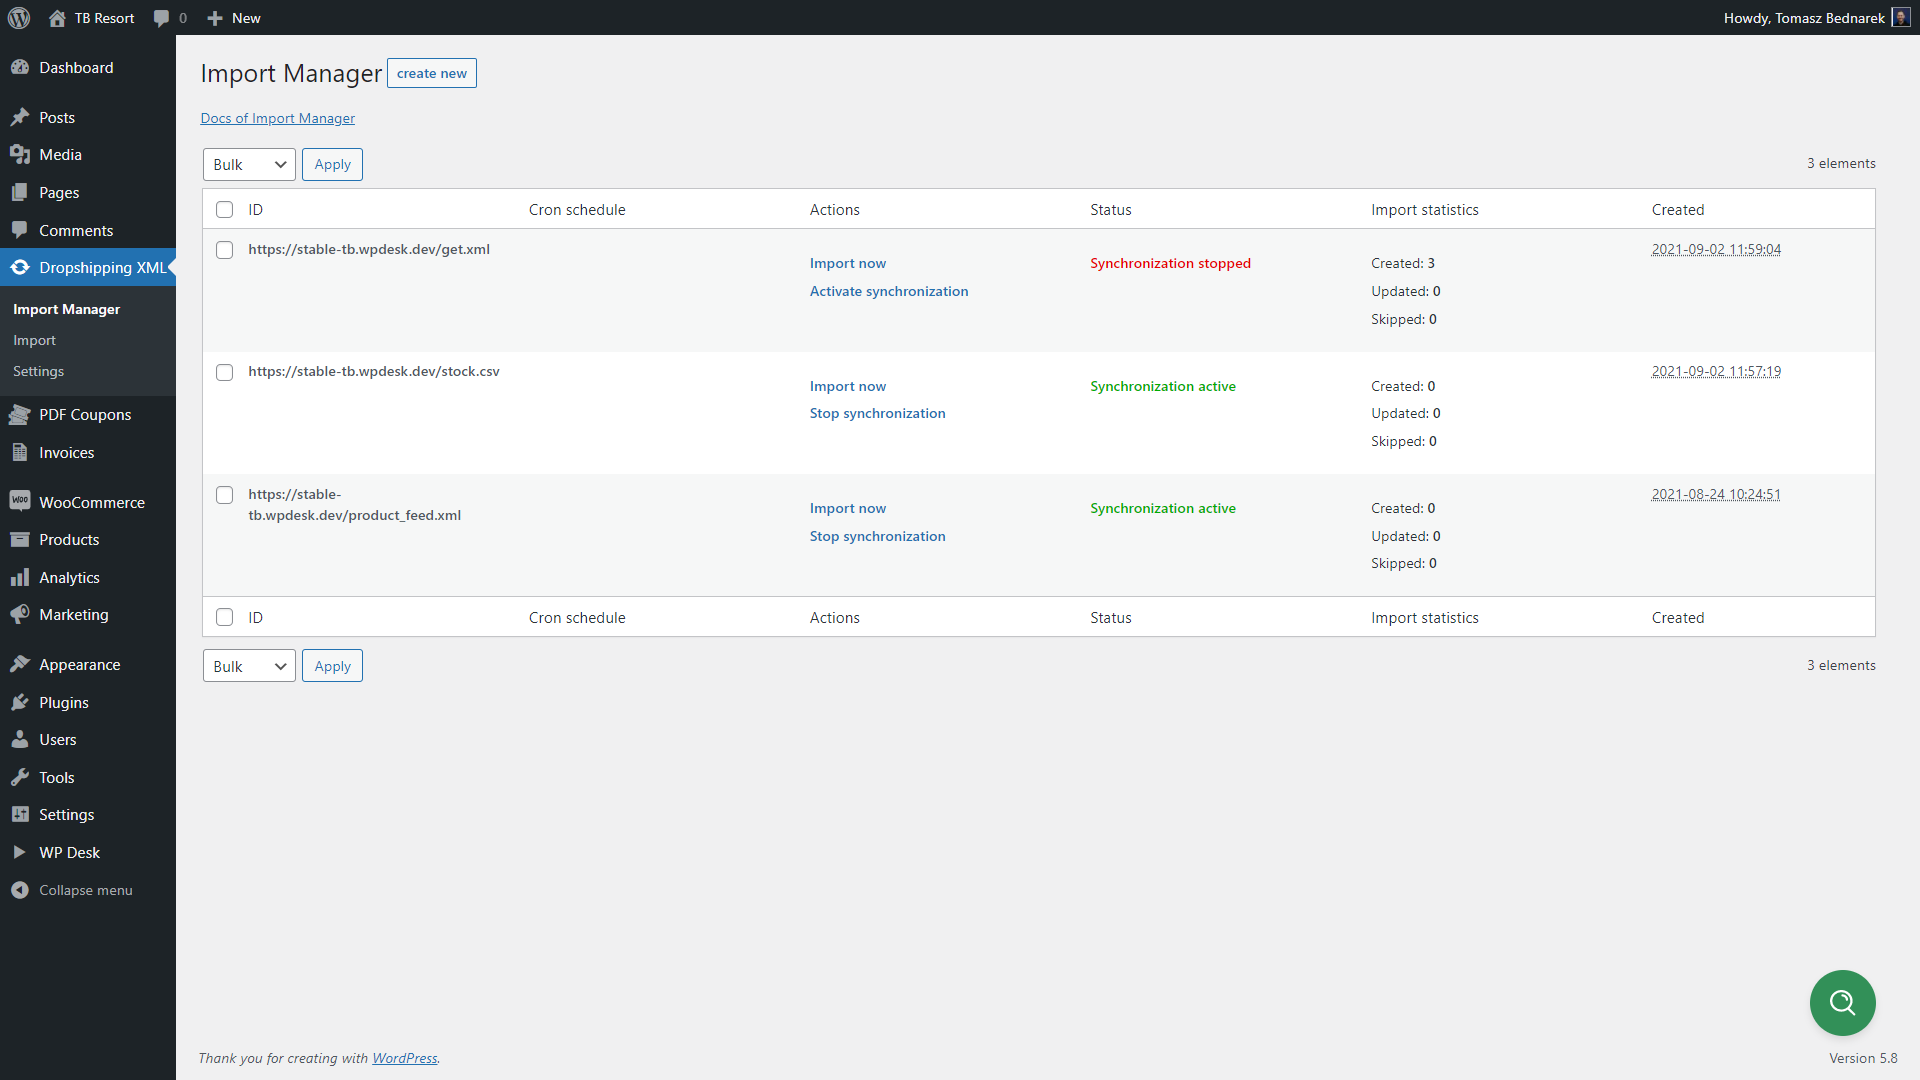Toggle the select-all checkbox in the table header
The width and height of the screenshot is (1920, 1080).
[x=225, y=210]
